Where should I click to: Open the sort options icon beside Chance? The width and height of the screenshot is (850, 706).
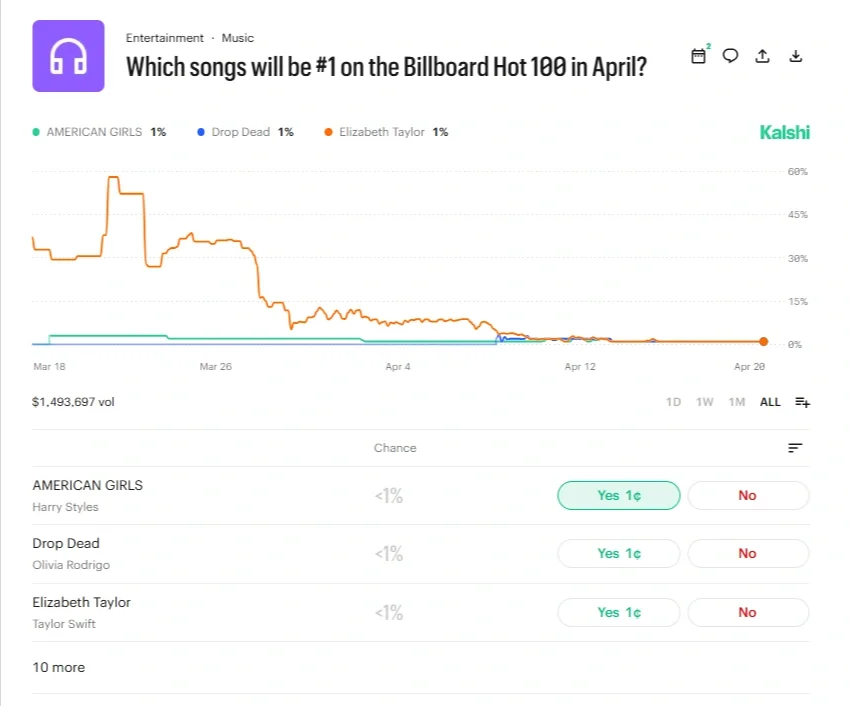pos(795,448)
